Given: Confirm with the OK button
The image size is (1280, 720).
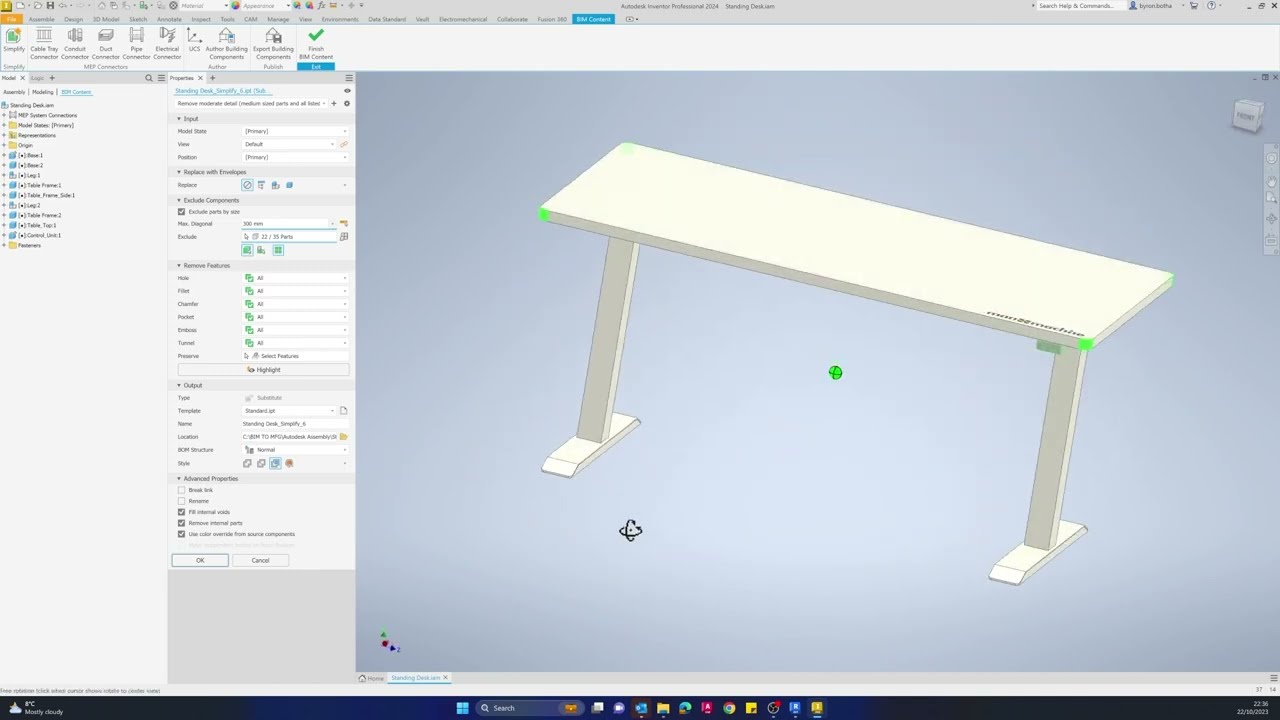Looking at the screenshot, I should (200, 560).
